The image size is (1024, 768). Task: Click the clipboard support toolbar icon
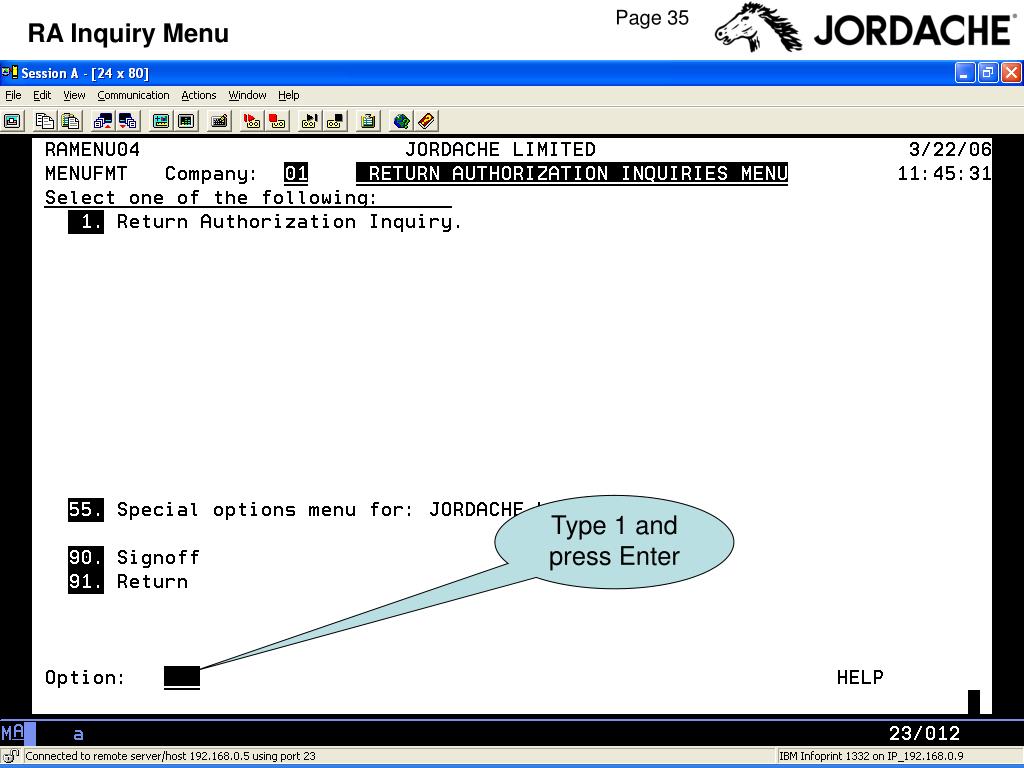point(368,121)
